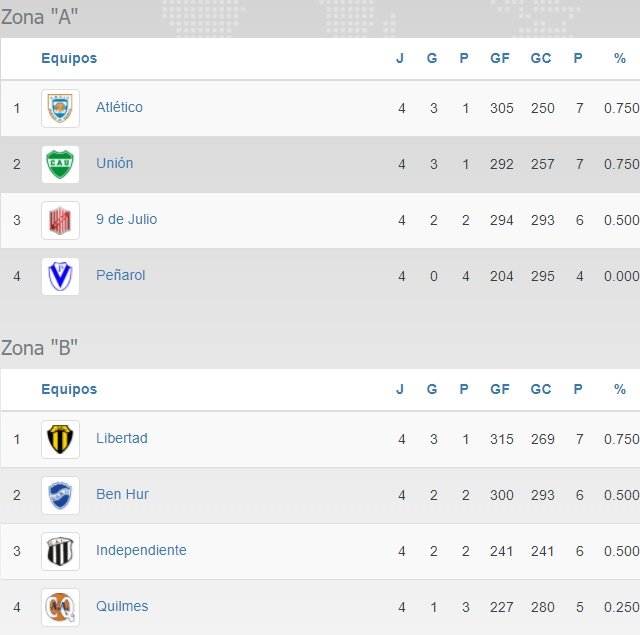Open the Unión team page link
Screen dimensions: 640x635
114,163
